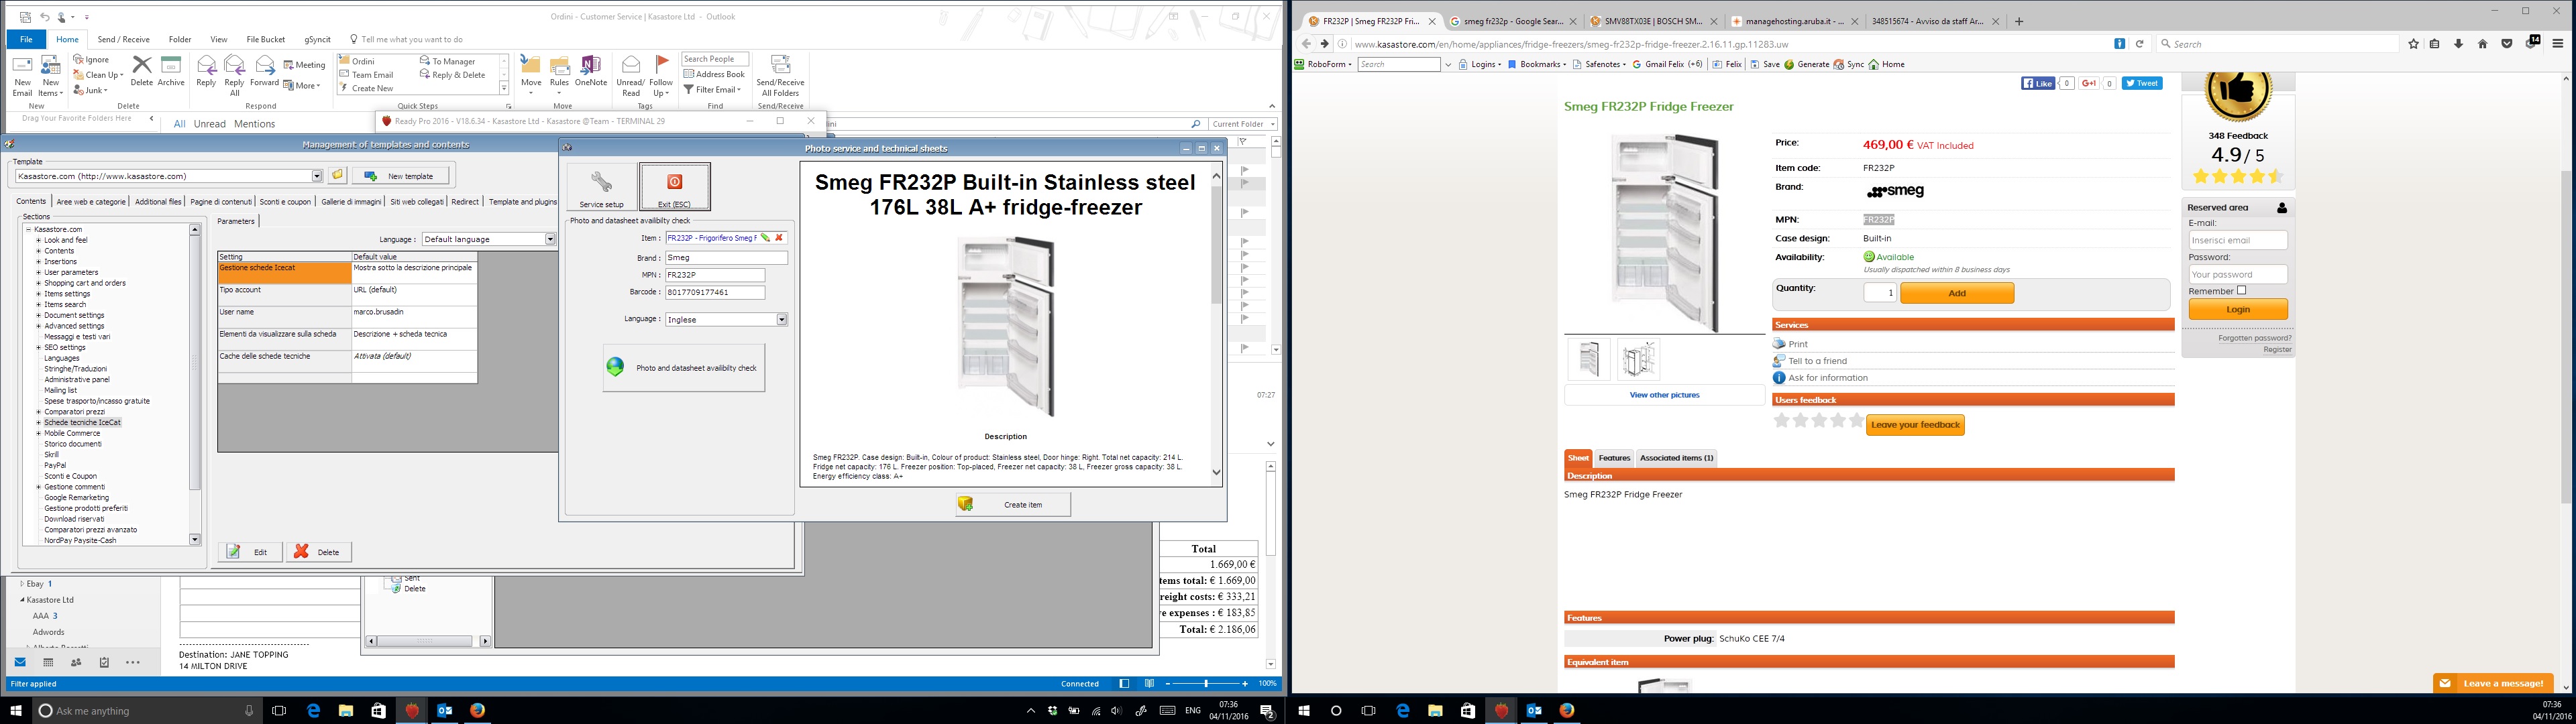Click the Pocket icon in Firefox toolbar
This screenshot has height=724, width=2576.
[2507, 44]
